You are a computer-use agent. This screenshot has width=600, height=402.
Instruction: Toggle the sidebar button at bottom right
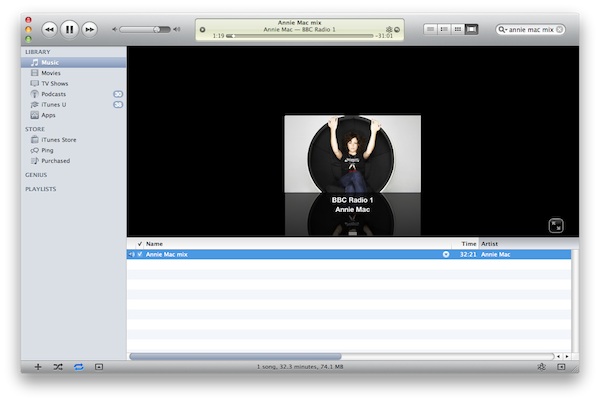(x=561, y=367)
